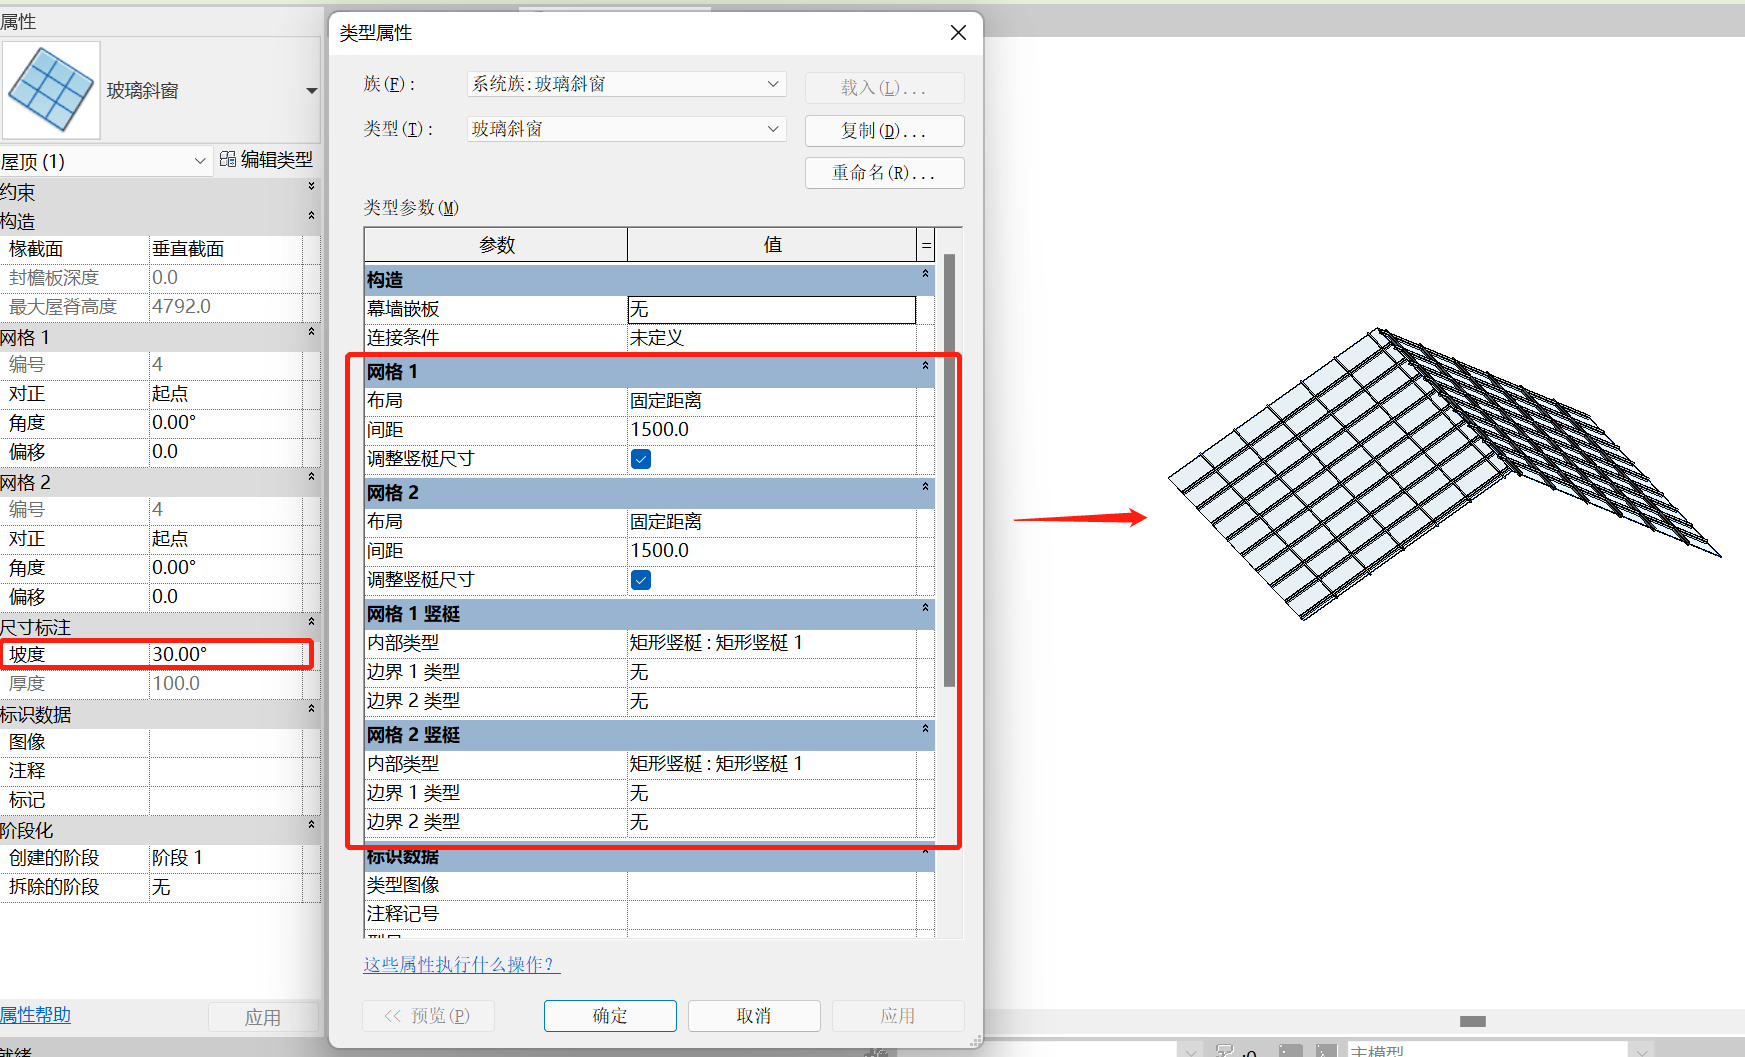Click the 网格 2 间距 value 1500.0
Screen dimensions: 1745x1057
point(771,551)
